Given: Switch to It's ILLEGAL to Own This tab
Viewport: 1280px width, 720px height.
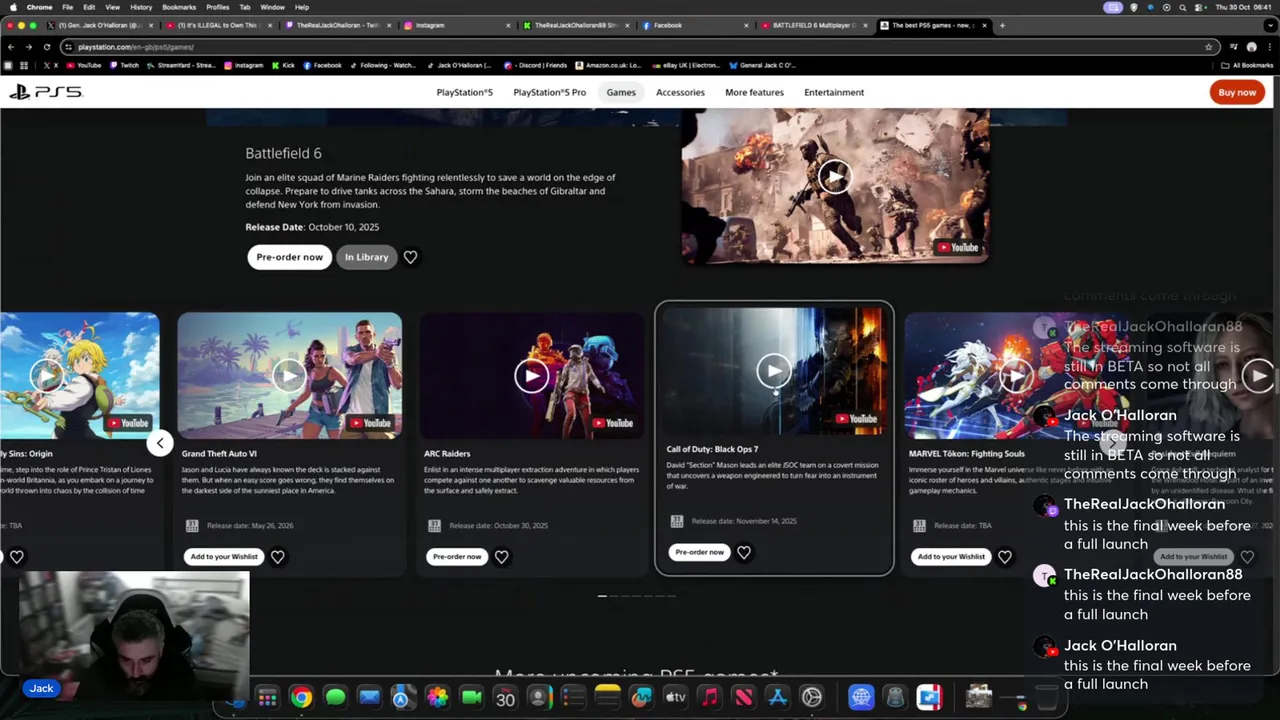Looking at the screenshot, I should coord(219,25).
